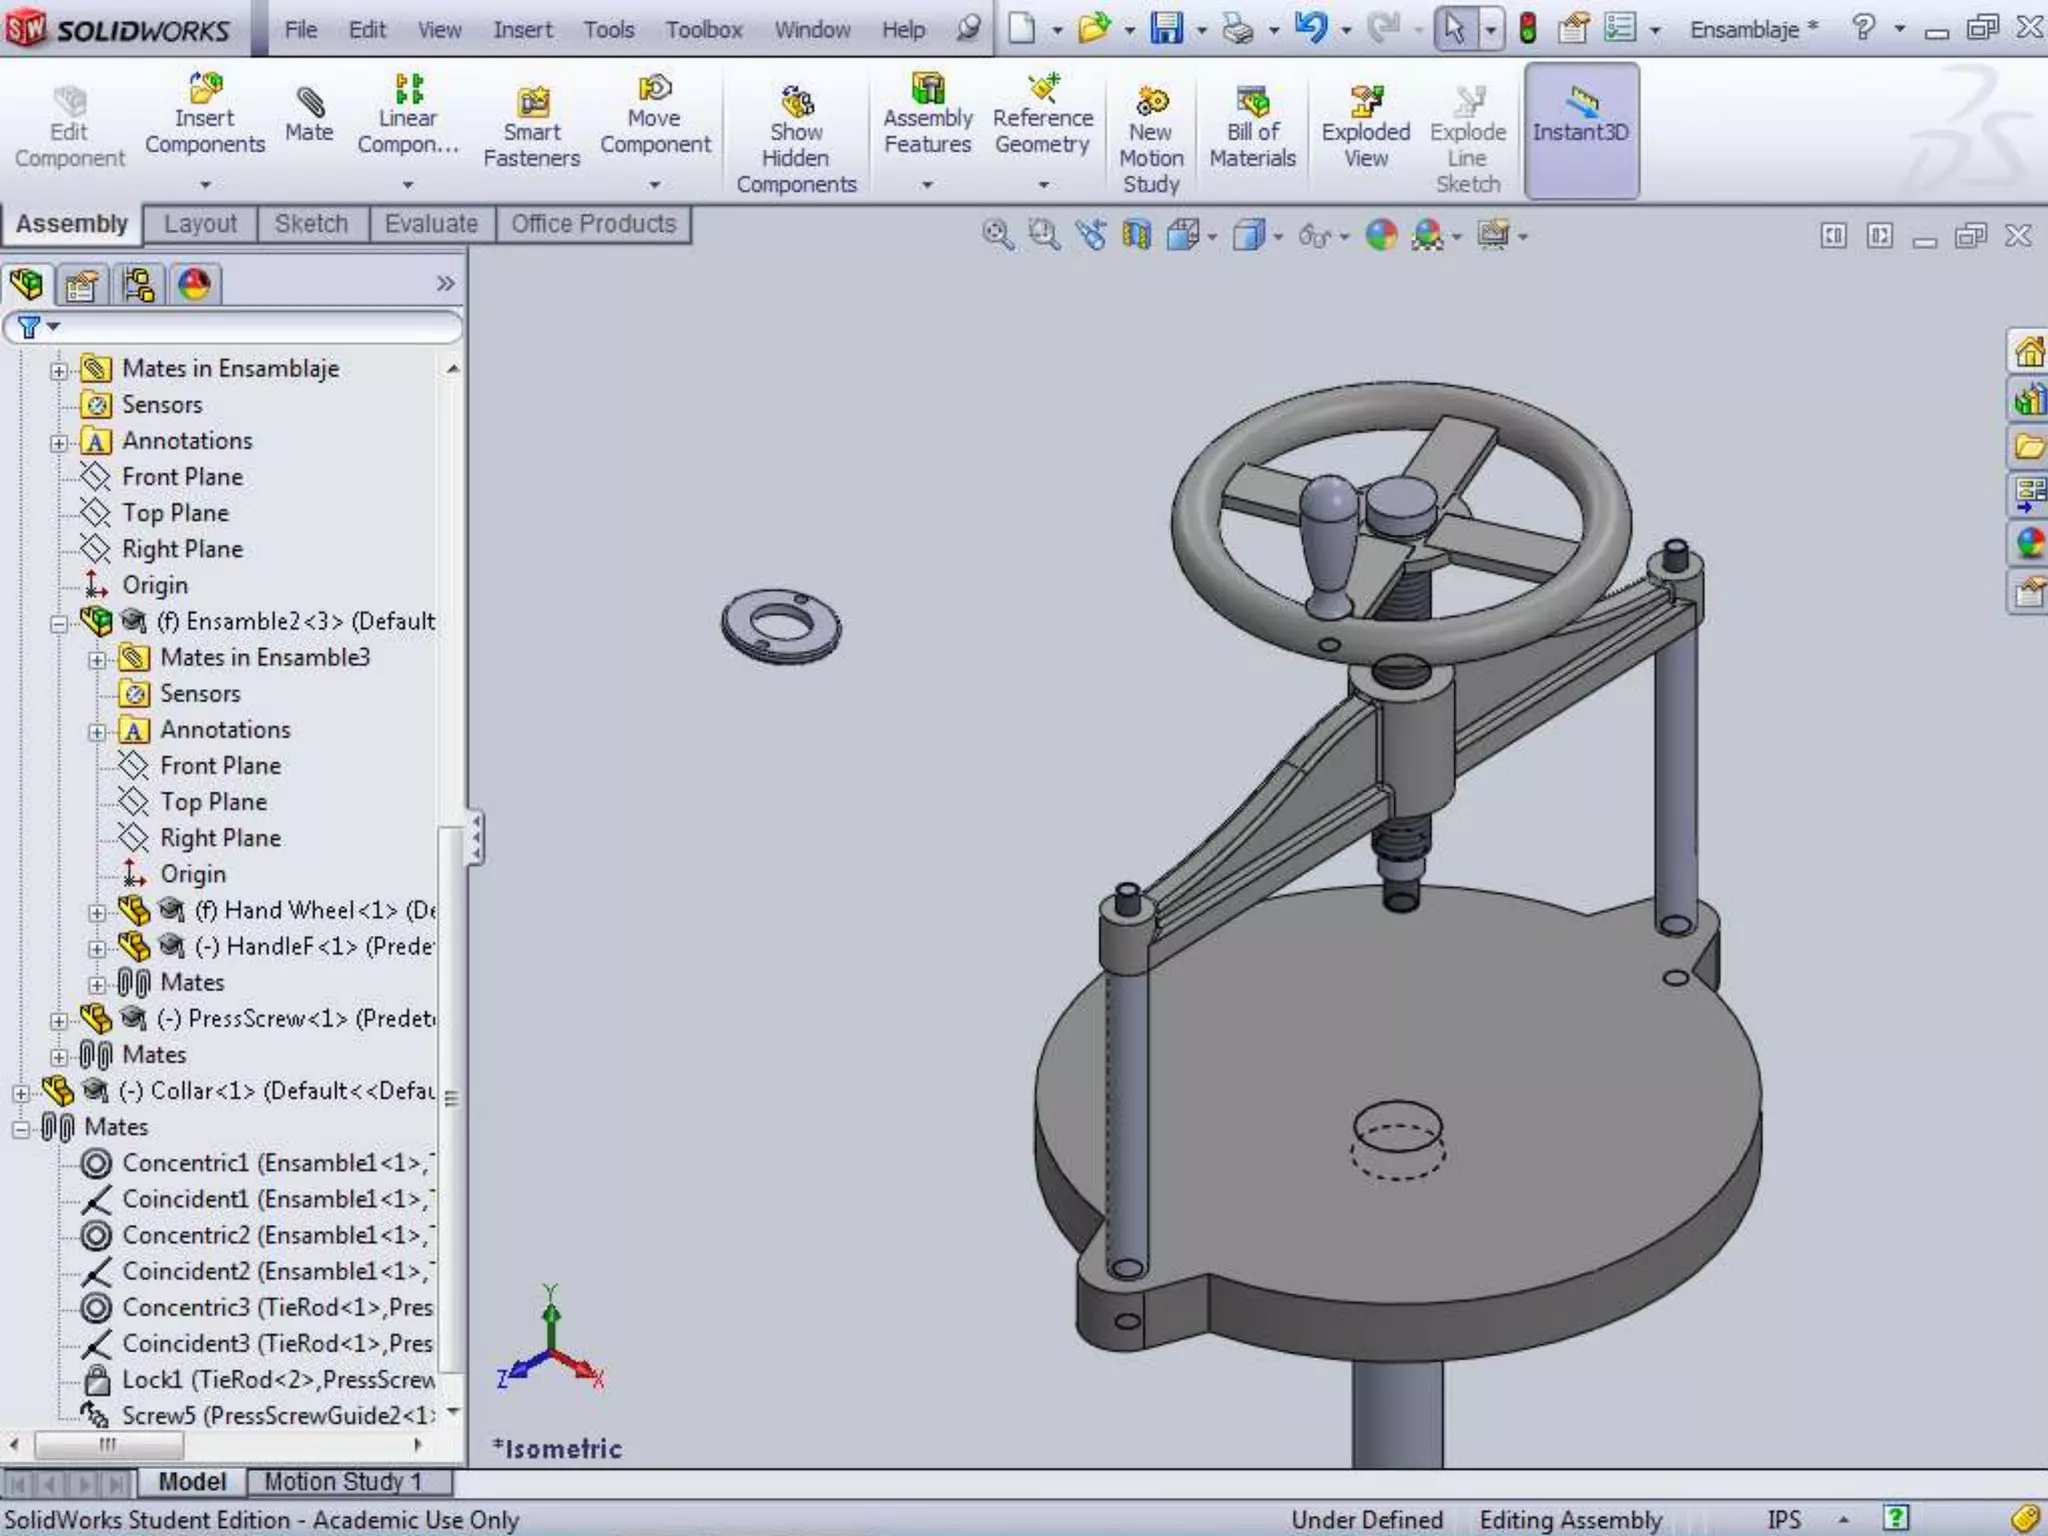
Task: Click the Edit Appearance color ball
Action: click(1381, 236)
